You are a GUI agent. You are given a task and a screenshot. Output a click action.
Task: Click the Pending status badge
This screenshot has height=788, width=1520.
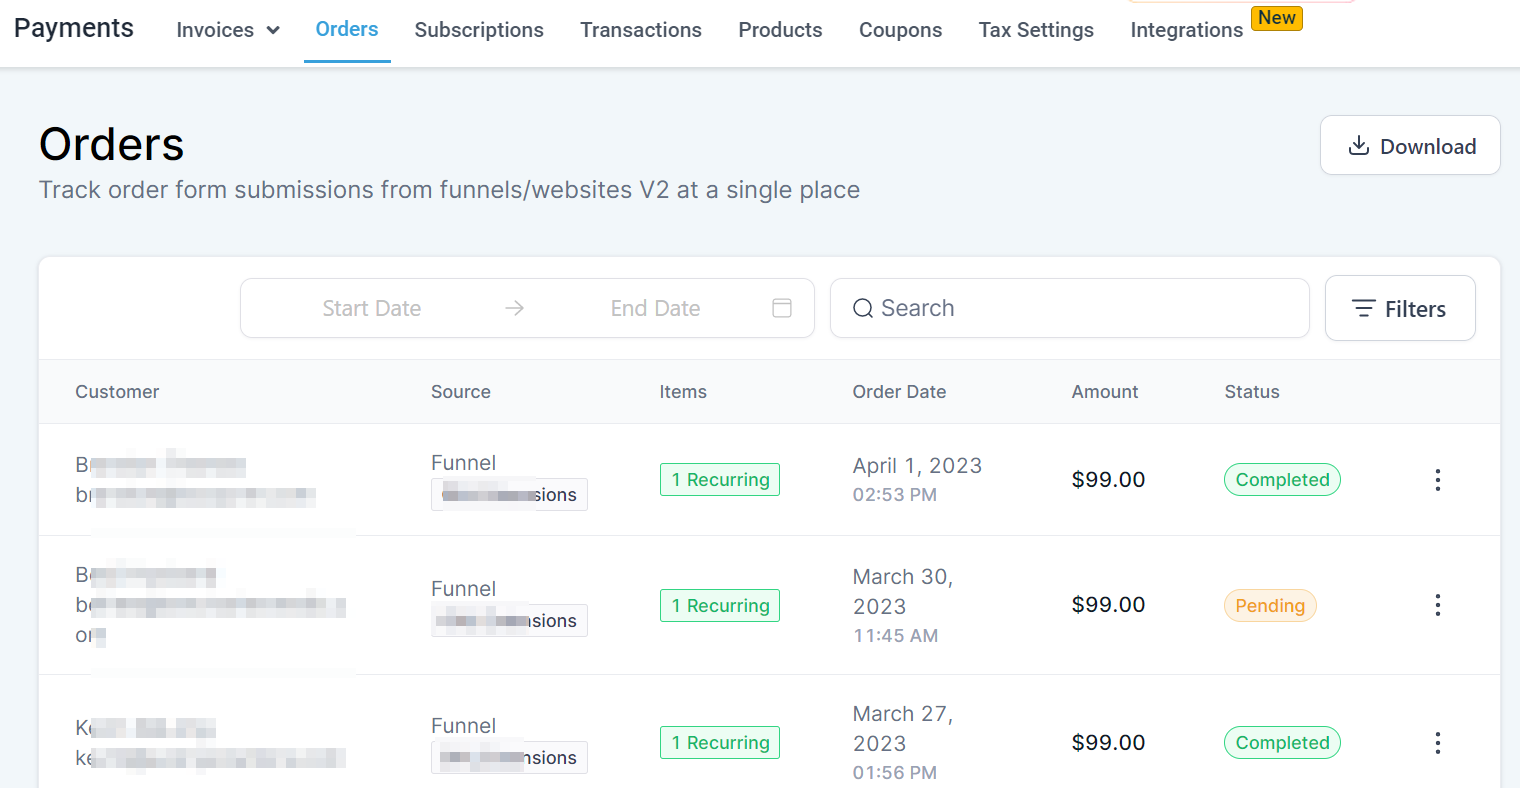tap(1270, 606)
